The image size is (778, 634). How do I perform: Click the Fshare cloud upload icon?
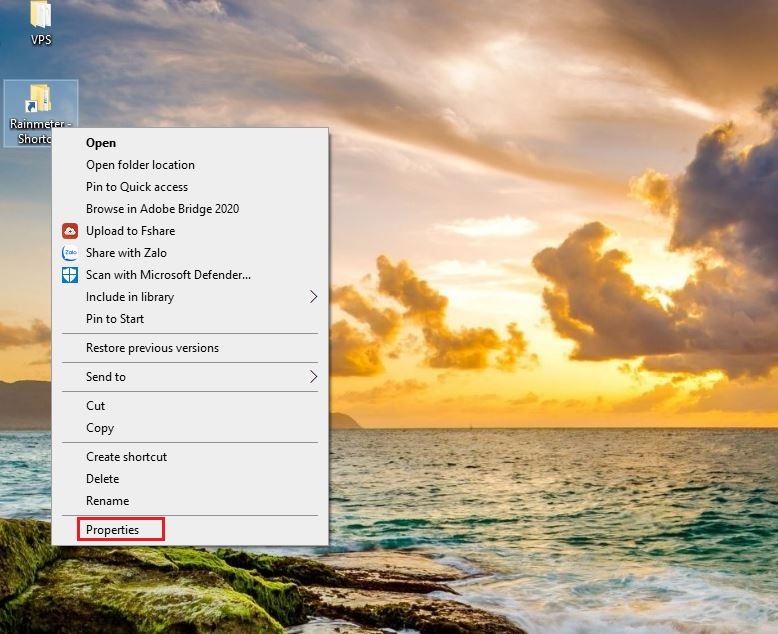coord(70,231)
